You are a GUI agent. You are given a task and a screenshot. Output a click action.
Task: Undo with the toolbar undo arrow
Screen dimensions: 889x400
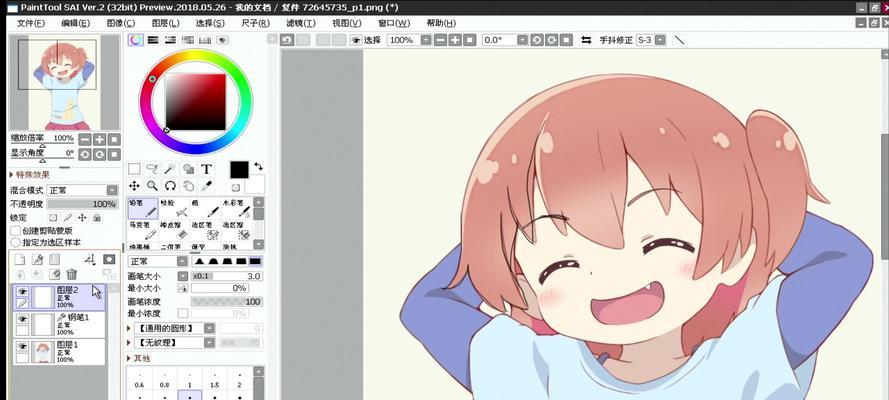point(287,40)
